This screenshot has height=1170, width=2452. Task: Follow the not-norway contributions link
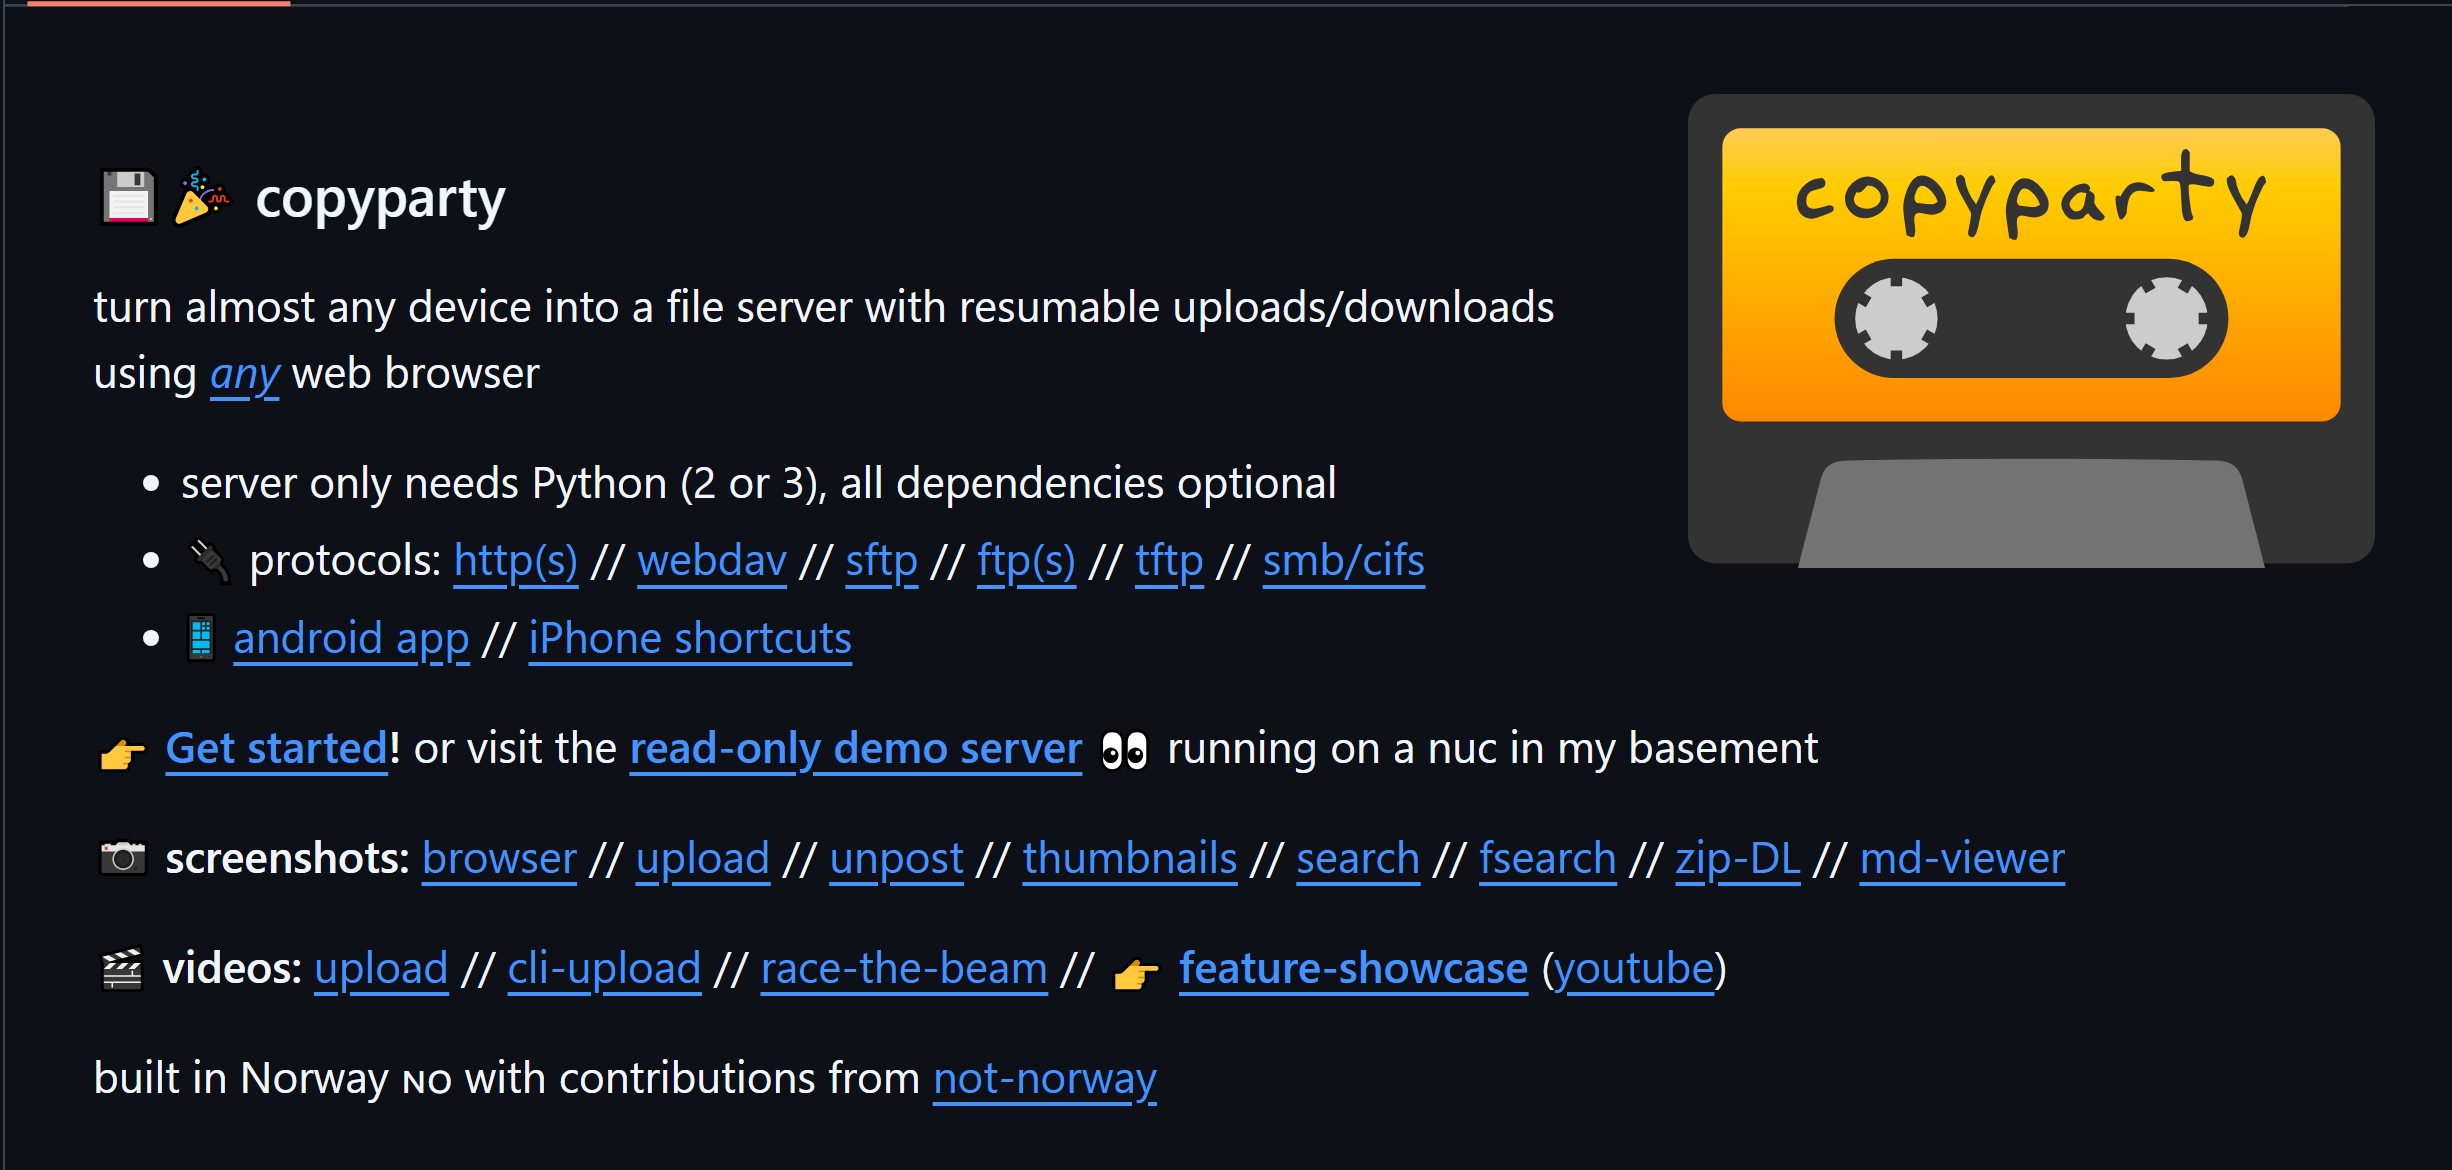coord(1044,1078)
